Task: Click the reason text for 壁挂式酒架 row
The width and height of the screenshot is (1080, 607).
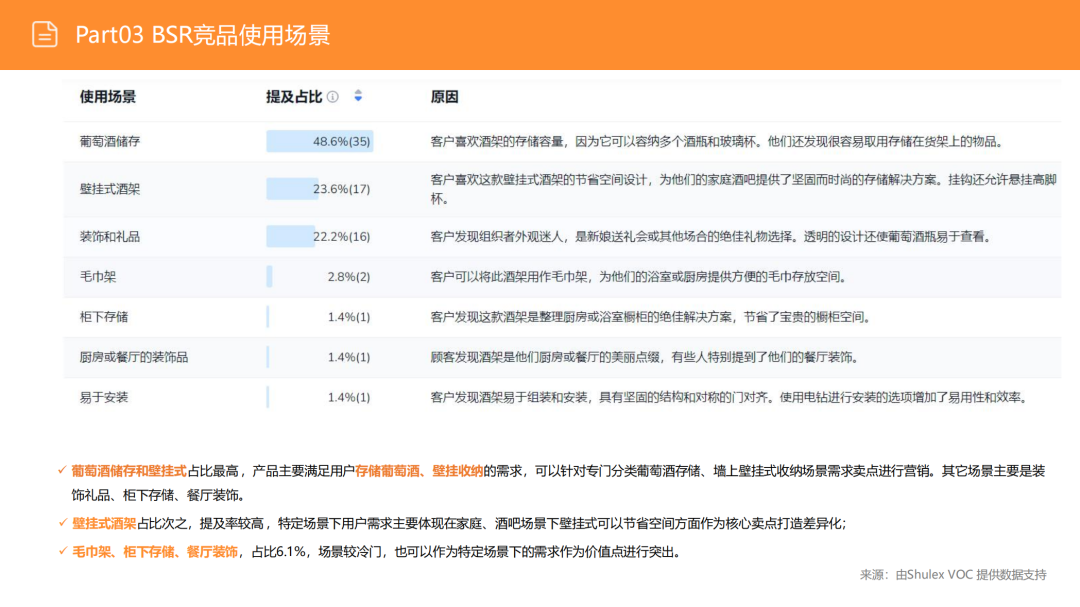Action: click(x=743, y=189)
